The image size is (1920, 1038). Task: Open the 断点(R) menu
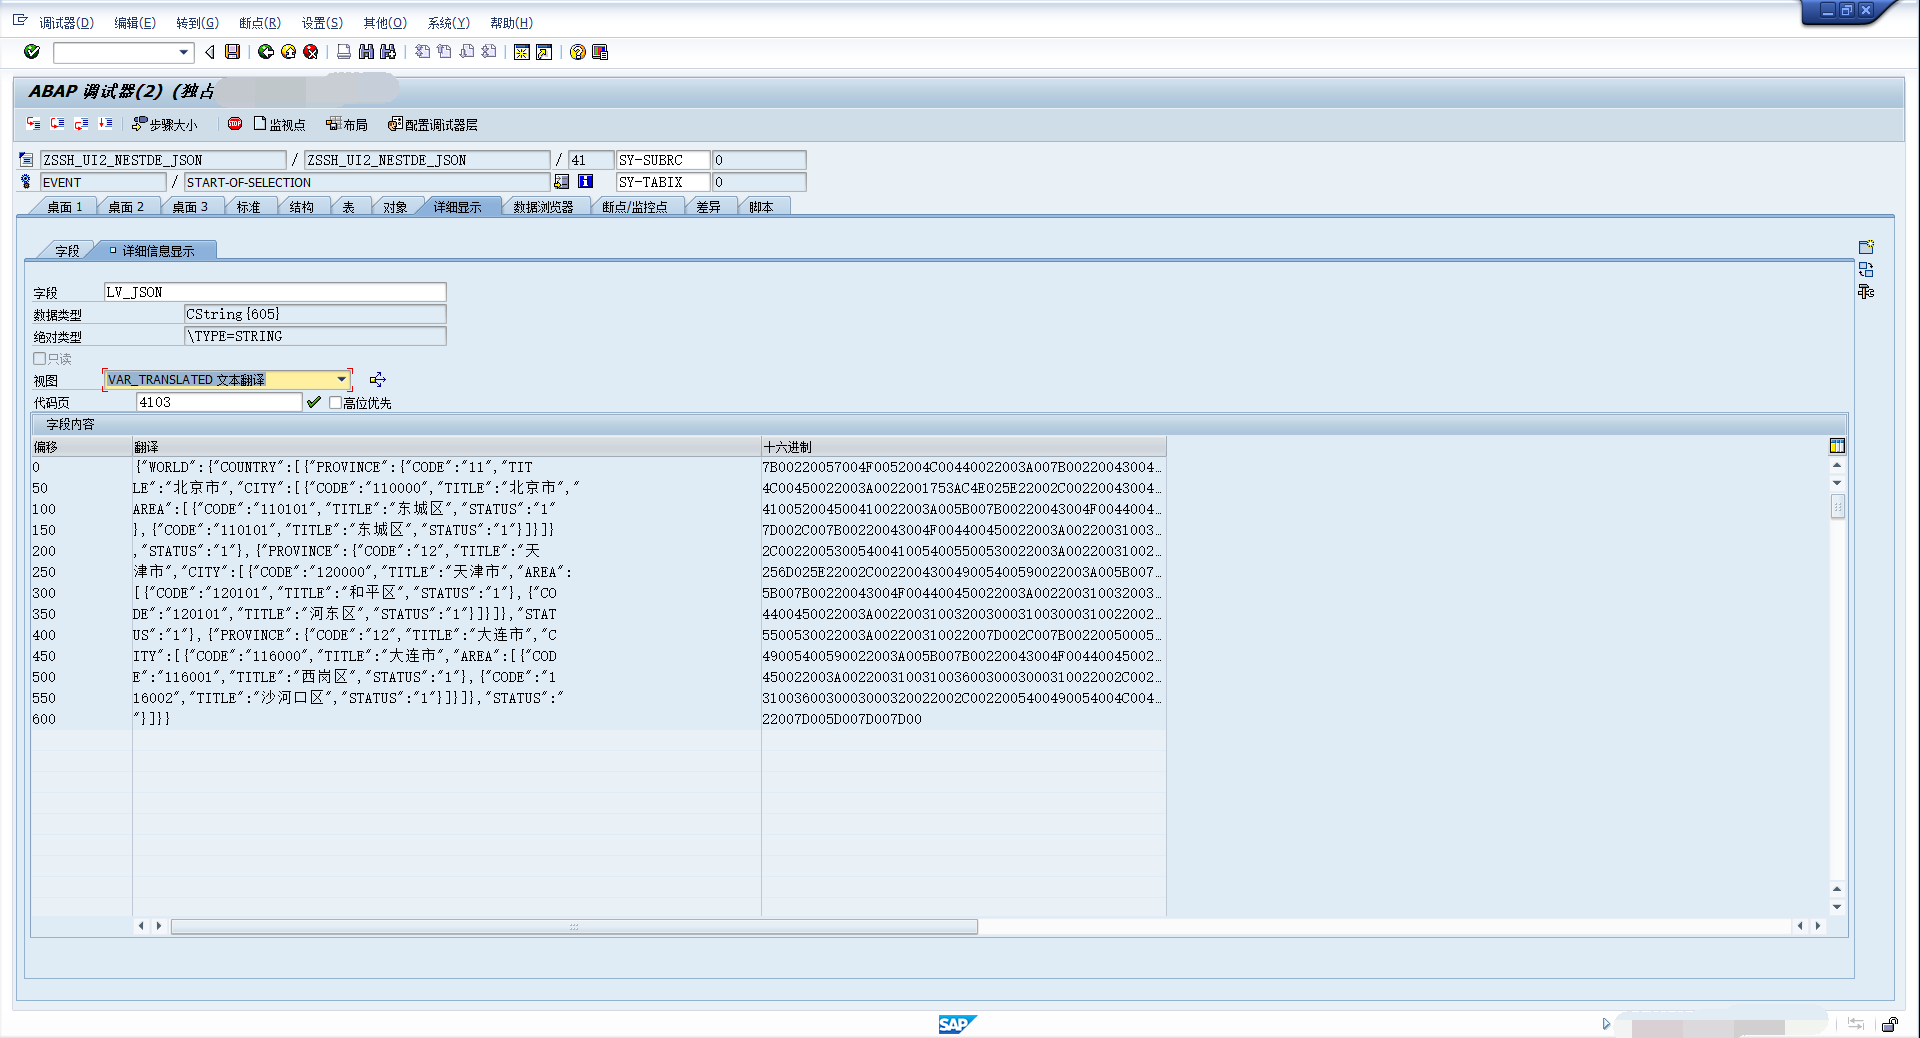click(260, 23)
